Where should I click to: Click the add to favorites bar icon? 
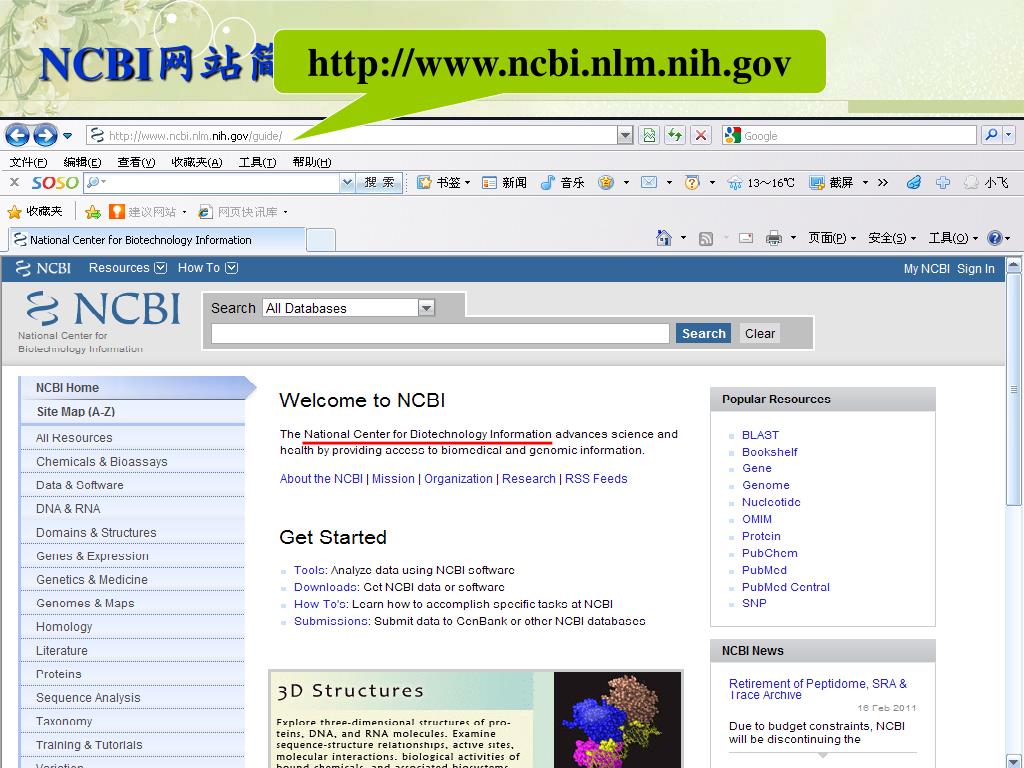coord(93,212)
